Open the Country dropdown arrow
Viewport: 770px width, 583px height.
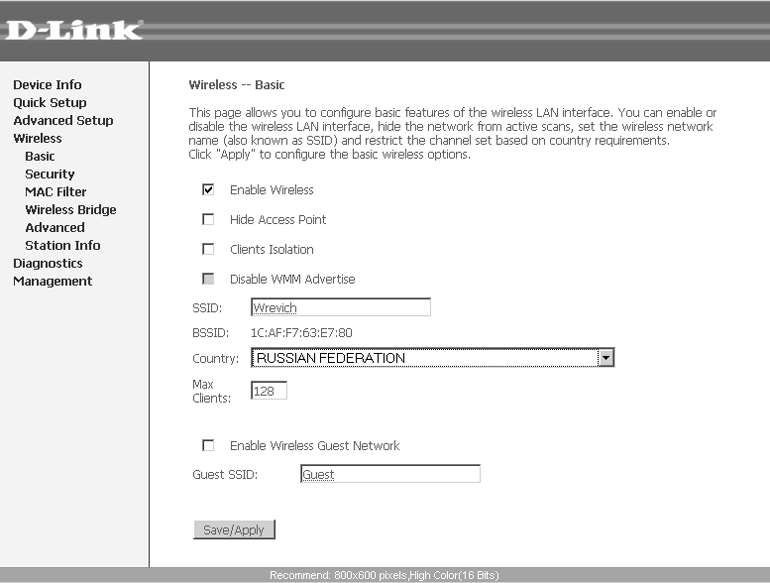coord(605,358)
